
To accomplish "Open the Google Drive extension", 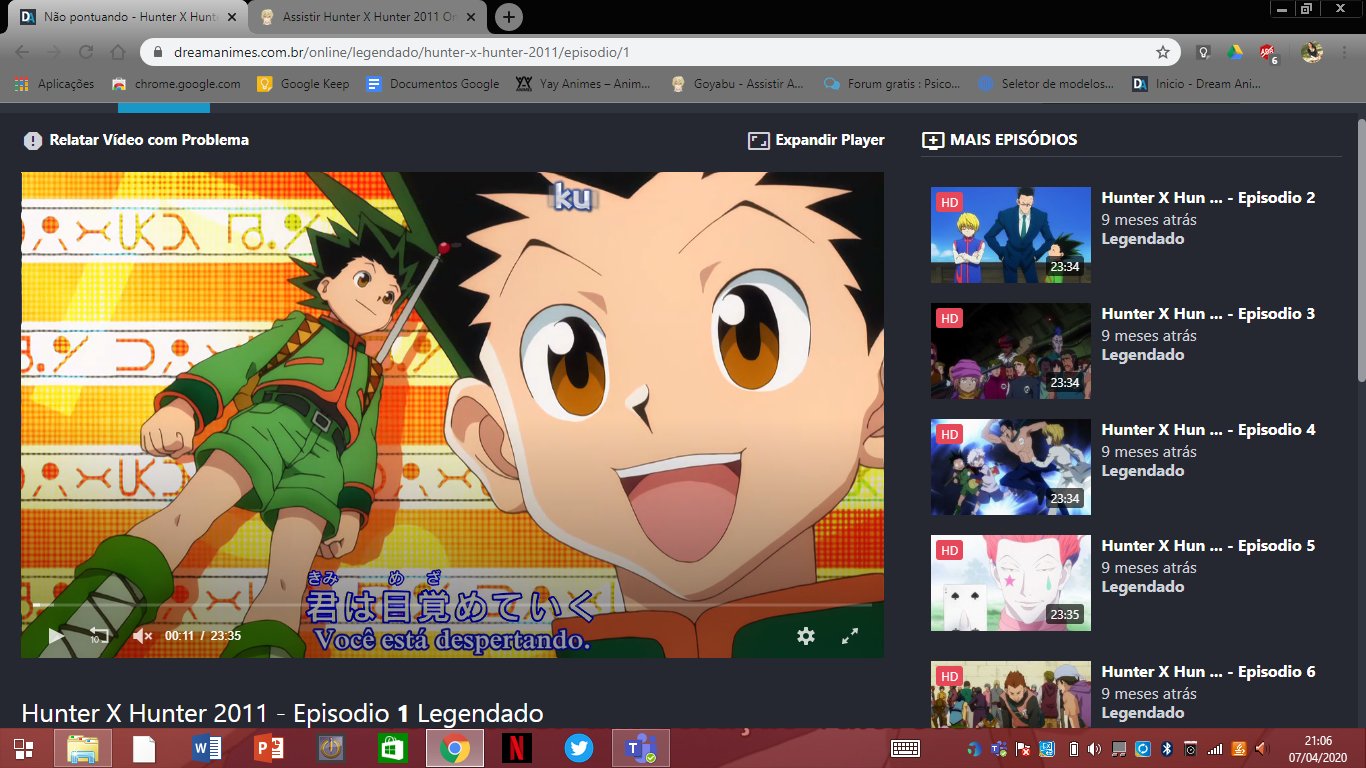I will click(1235, 52).
